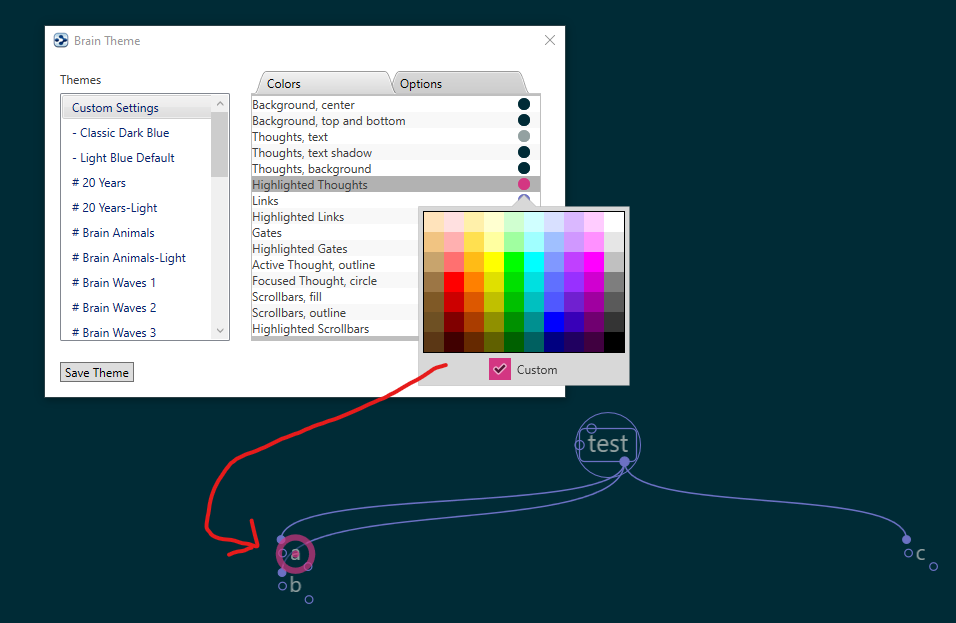Click the test thought node
Screen dimensions: 956x623
tap(608, 444)
